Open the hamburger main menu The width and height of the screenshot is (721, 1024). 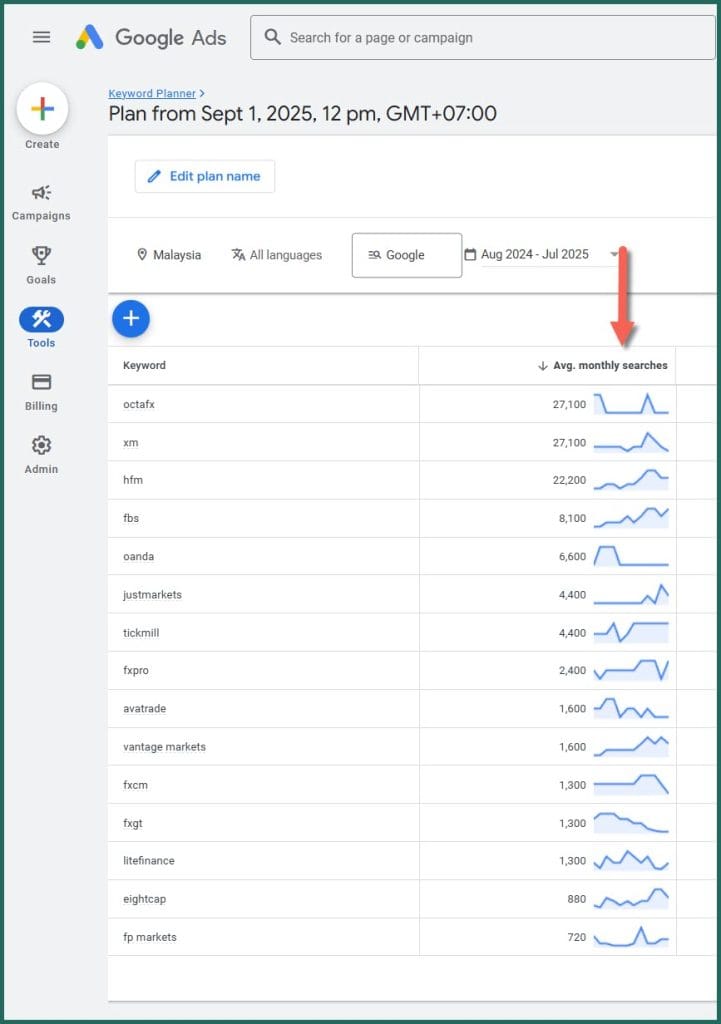coord(41,37)
